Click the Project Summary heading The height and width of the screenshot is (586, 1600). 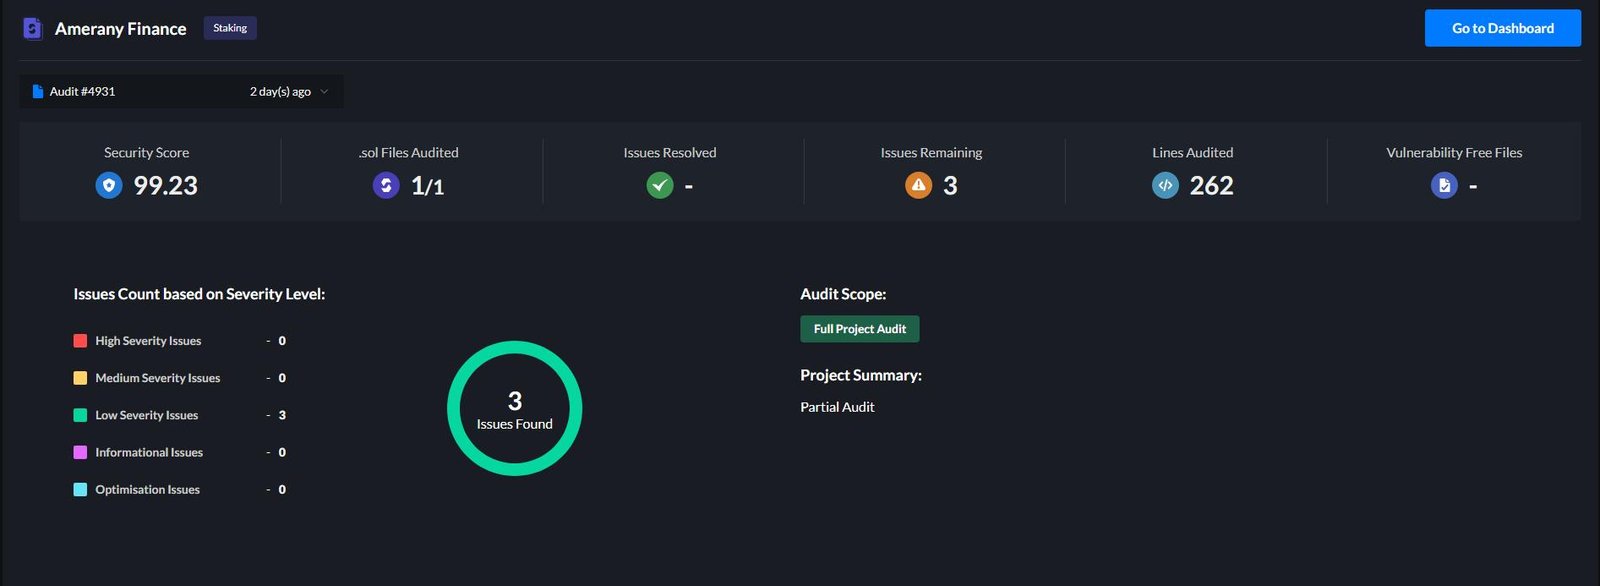(861, 375)
